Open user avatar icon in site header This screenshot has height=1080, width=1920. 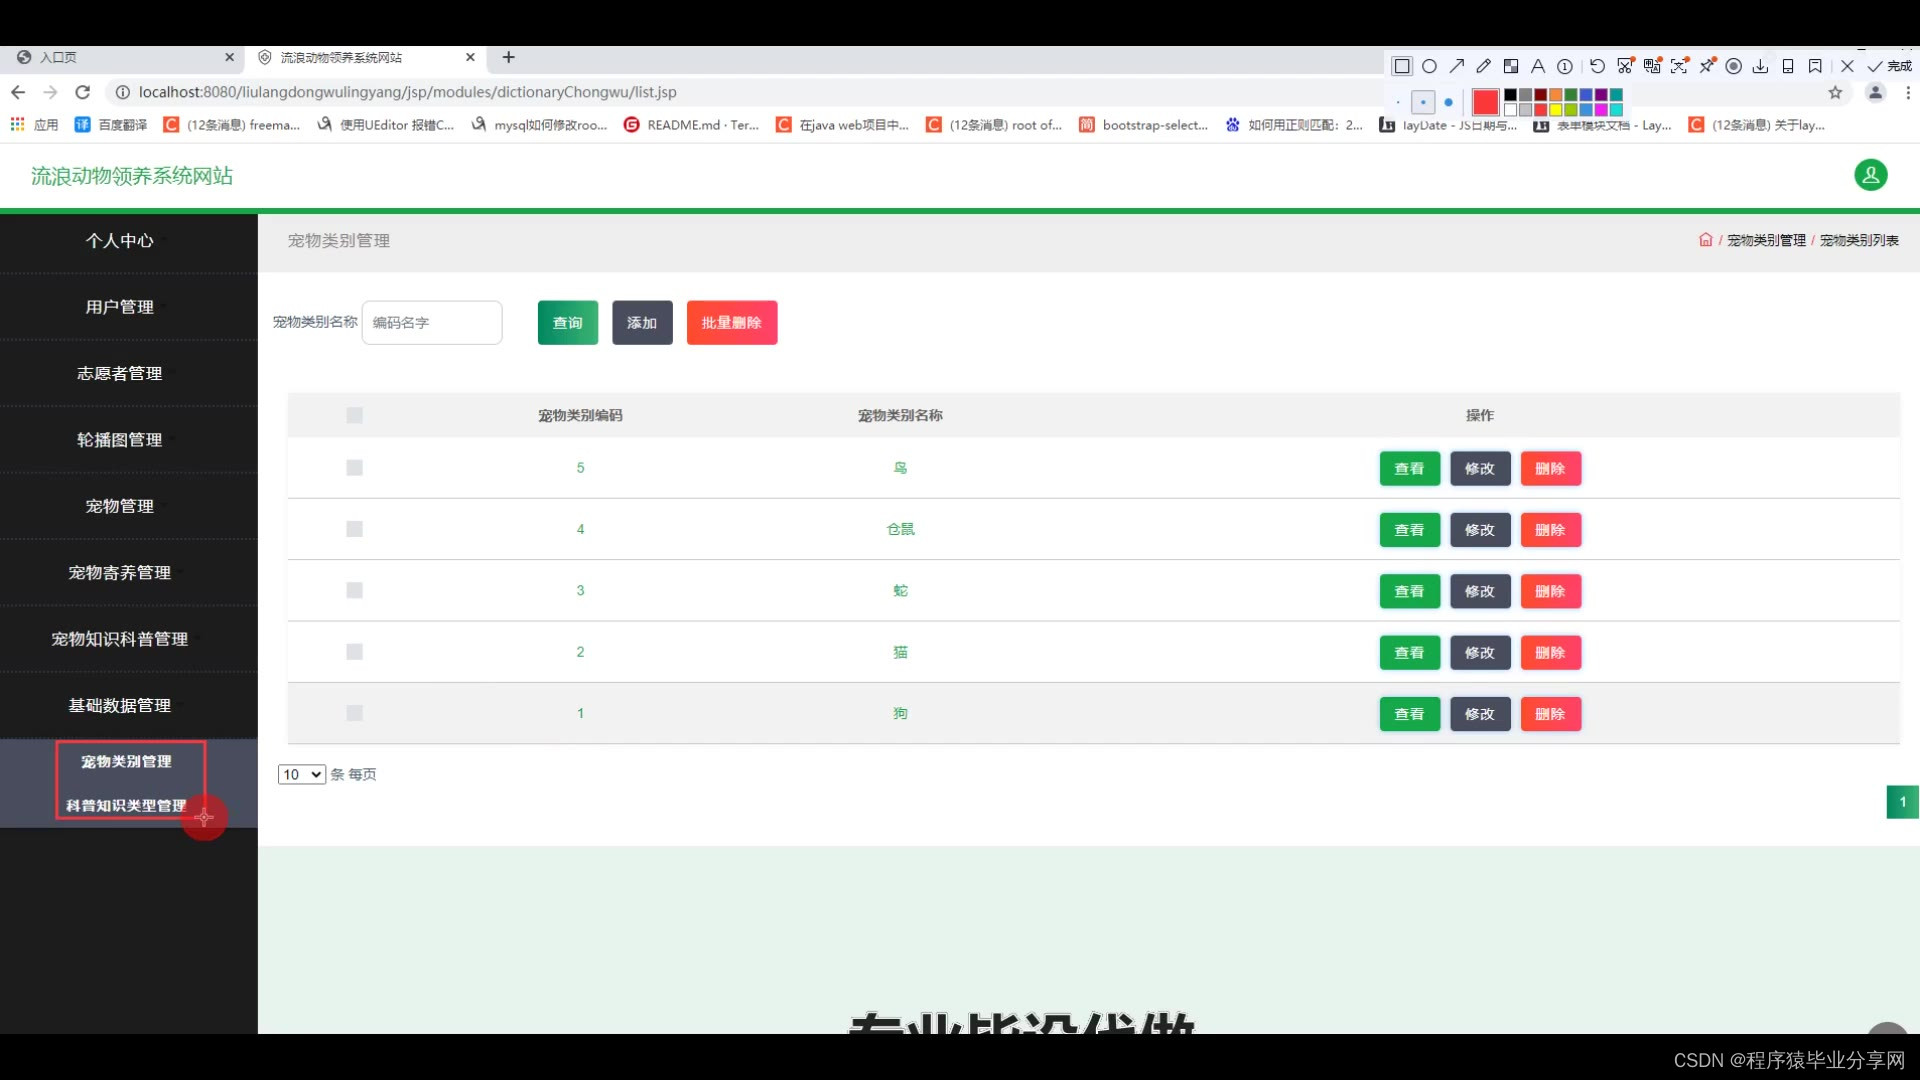tap(1870, 175)
